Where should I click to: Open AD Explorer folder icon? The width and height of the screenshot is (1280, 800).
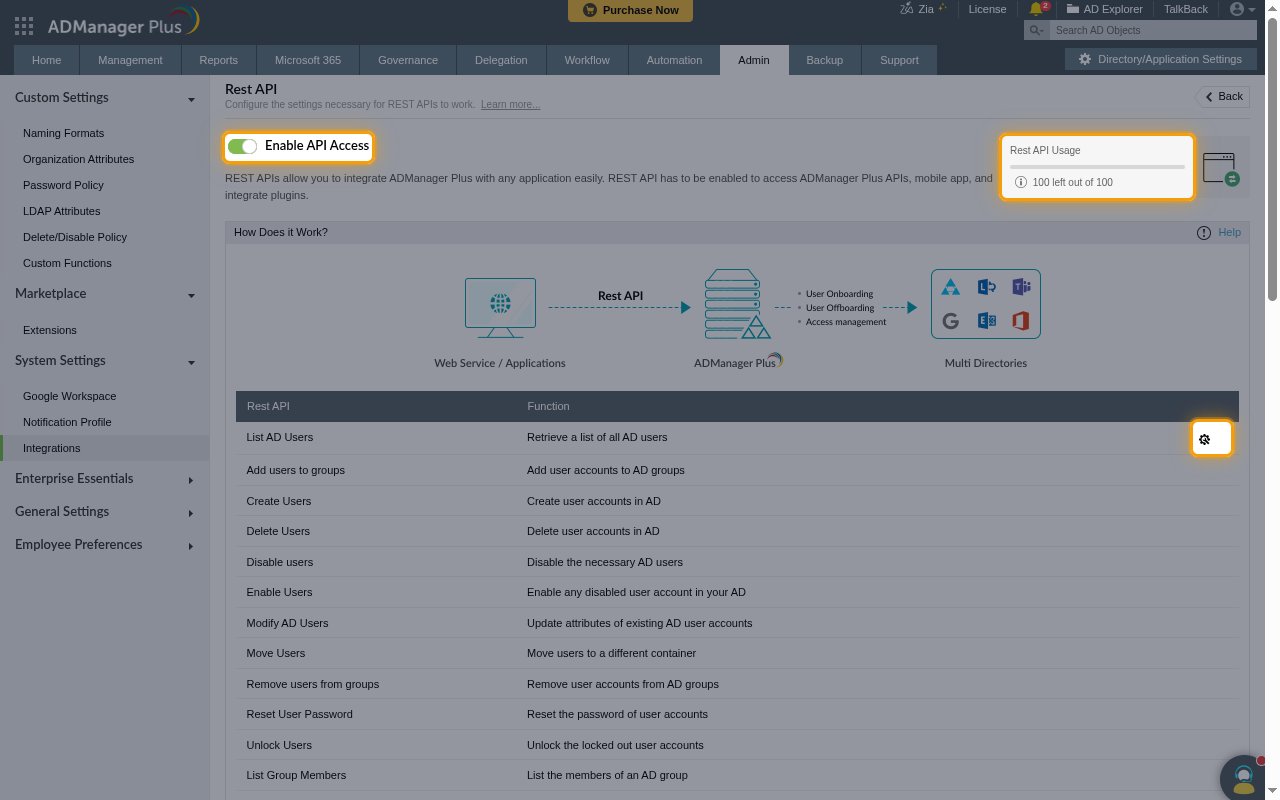pyautogui.click(x=1073, y=9)
